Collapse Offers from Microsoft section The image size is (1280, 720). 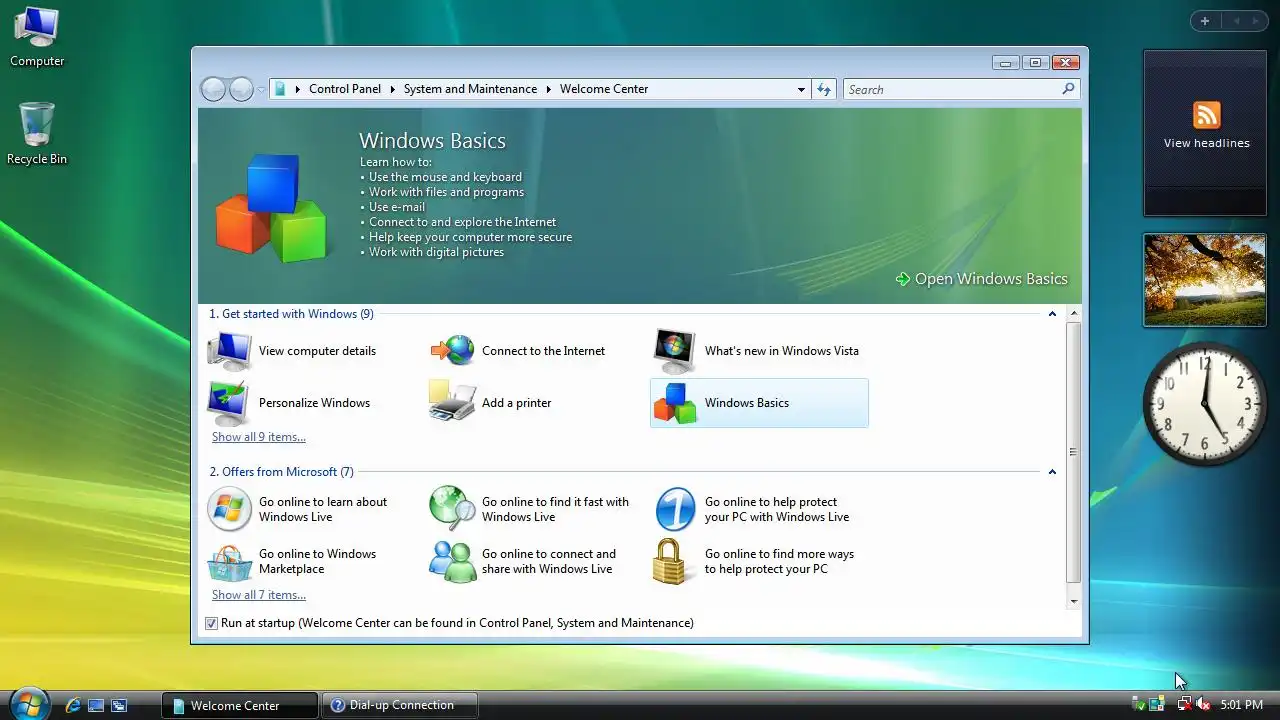click(1052, 472)
